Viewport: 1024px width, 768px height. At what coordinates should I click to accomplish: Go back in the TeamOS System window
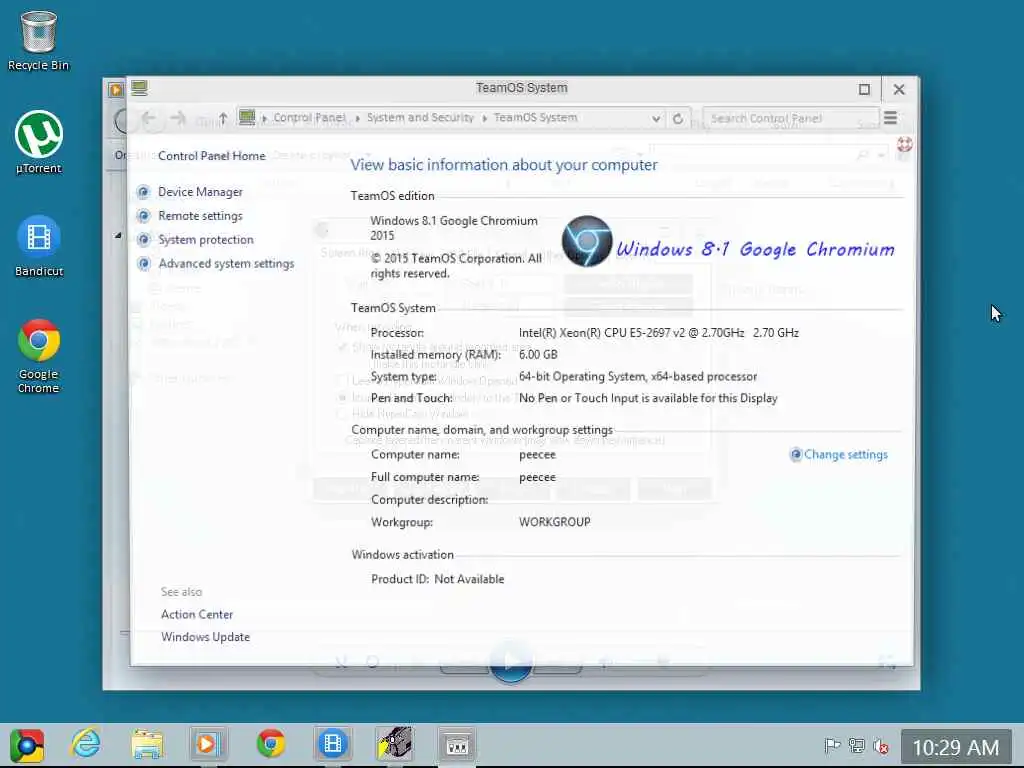click(x=149, y=119)
